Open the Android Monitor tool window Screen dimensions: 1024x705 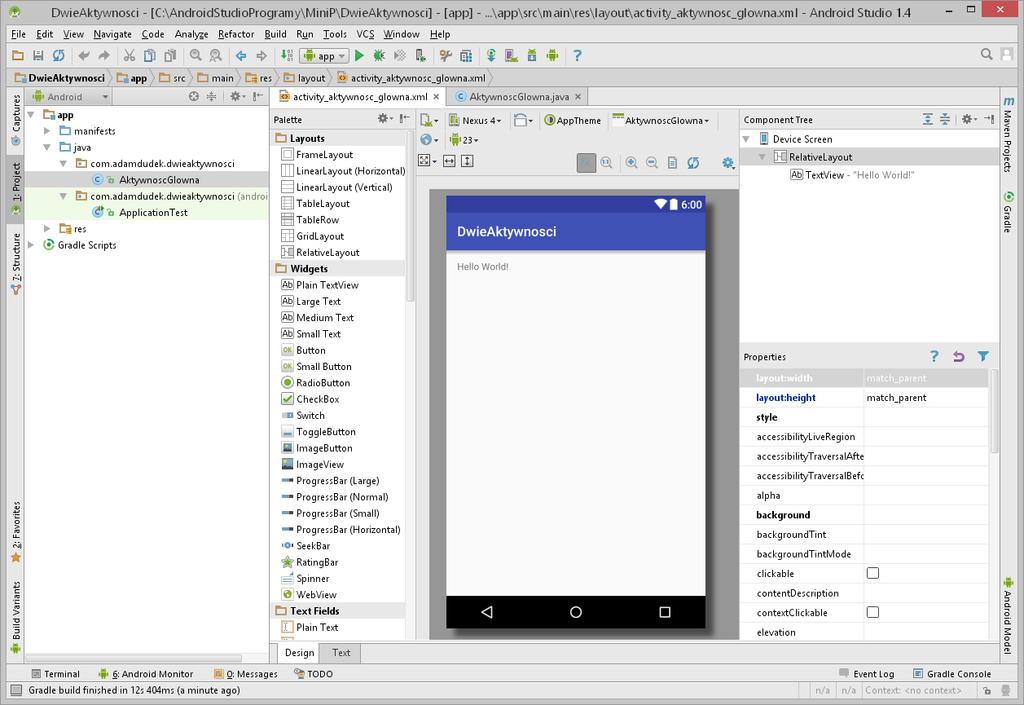[x=146, y=674]
